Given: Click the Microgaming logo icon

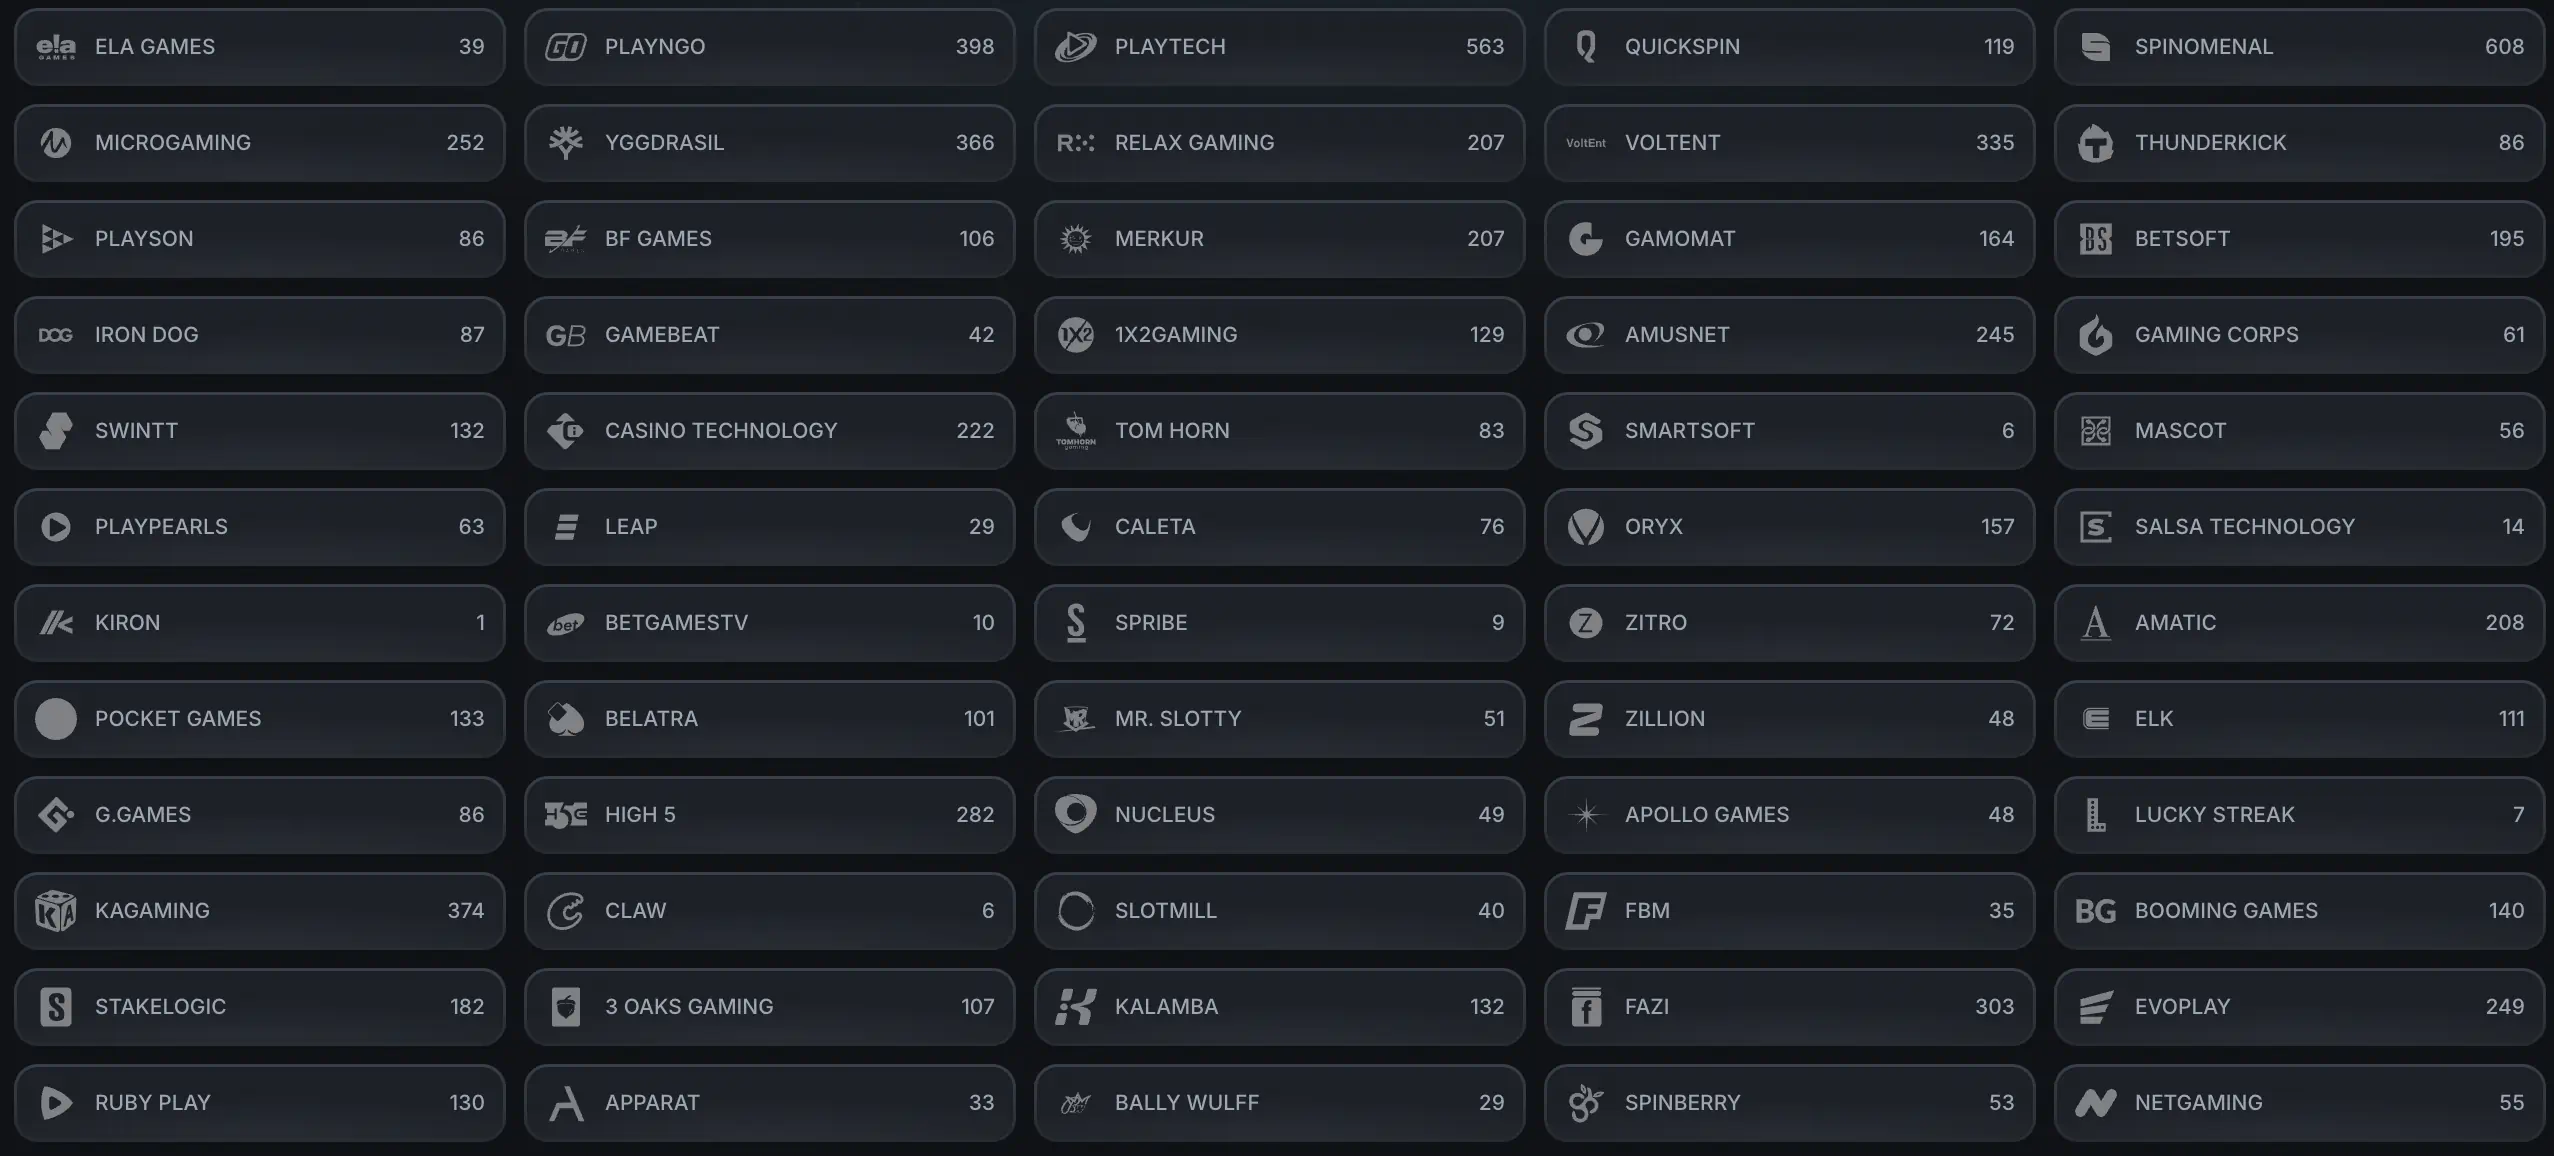Looking at the screenshot, I should [x=55, y=143].
